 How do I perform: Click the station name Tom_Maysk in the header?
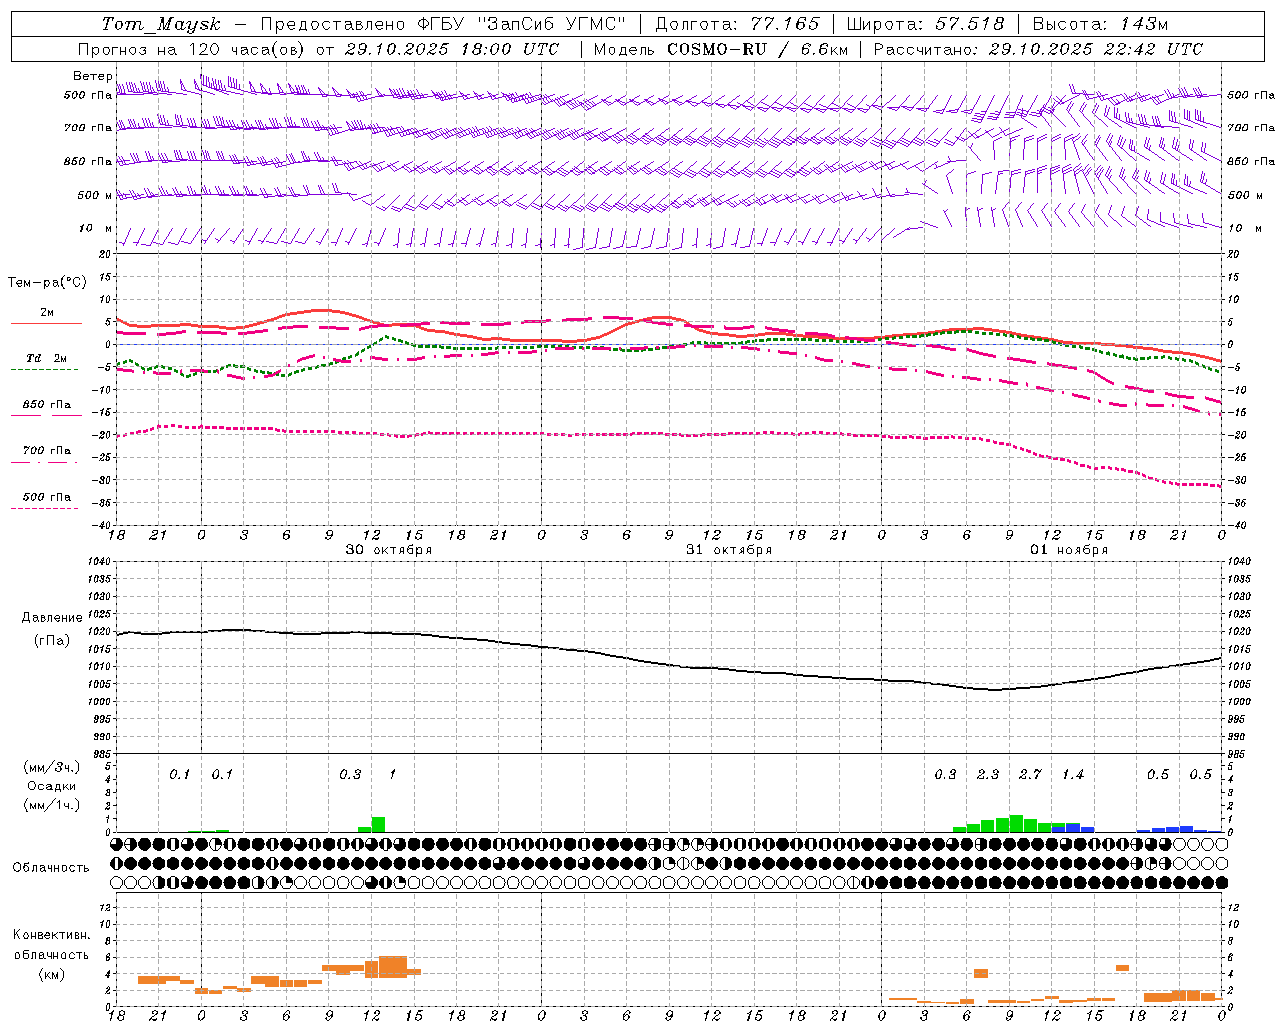tap(161, 24)
